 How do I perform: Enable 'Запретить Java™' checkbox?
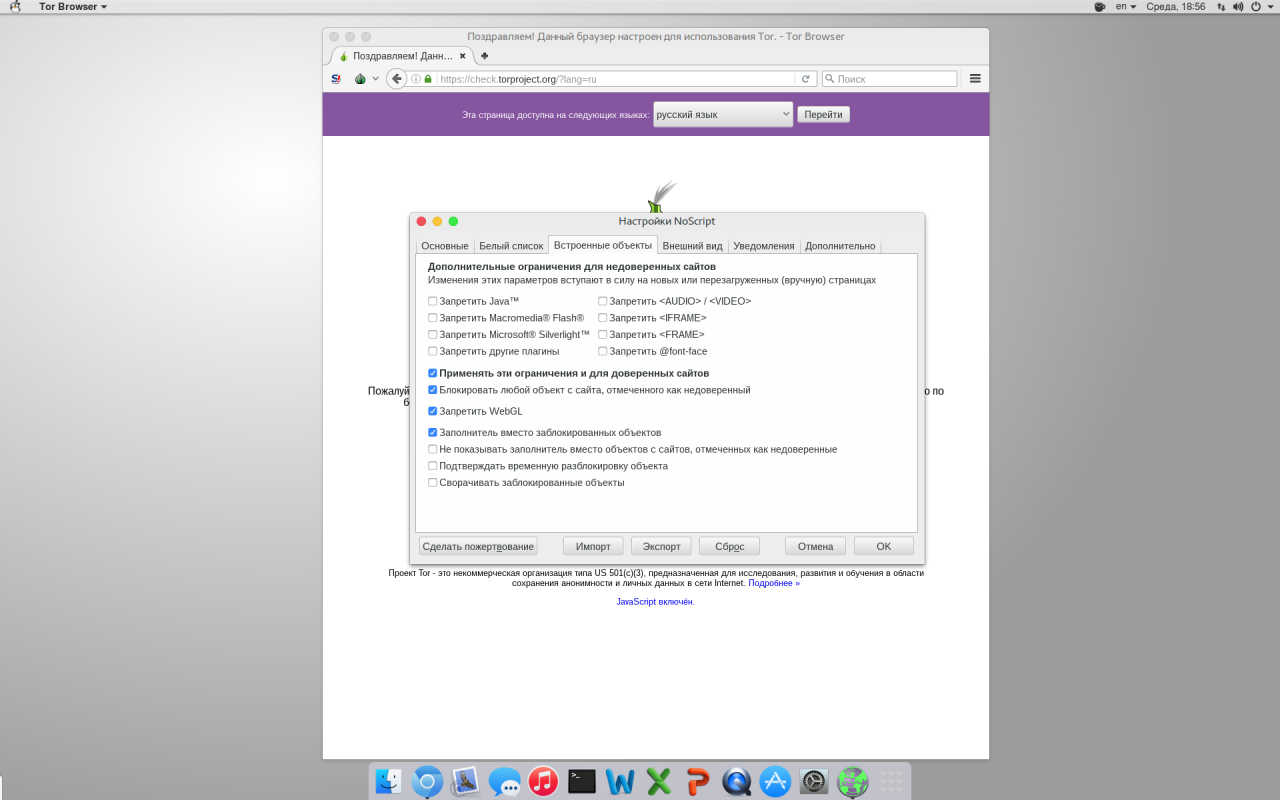[433, 301]
